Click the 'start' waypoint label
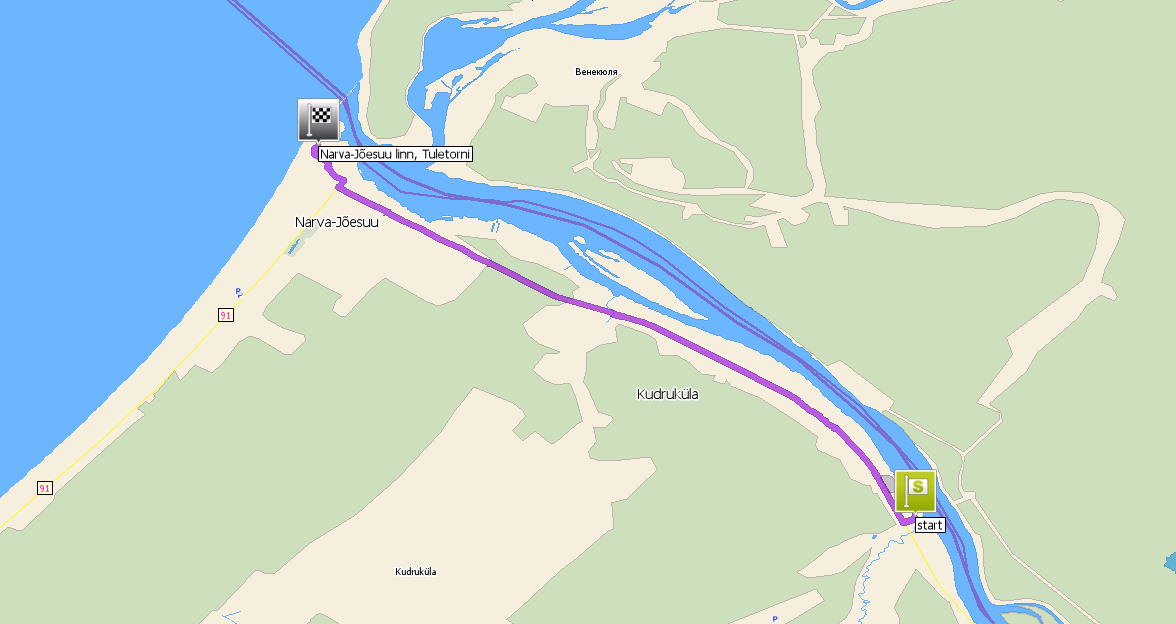The image size is (1176, 624). click(x=929, y=525)
